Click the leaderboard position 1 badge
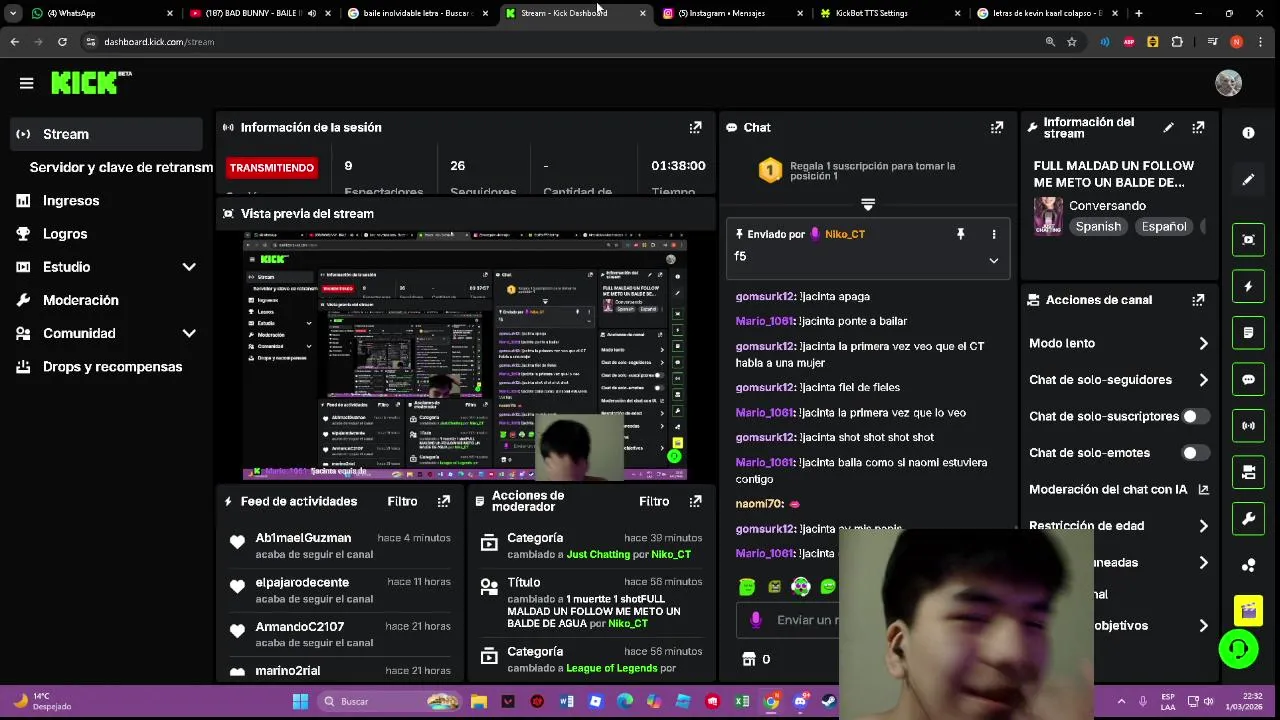 click(x=769, y=171)
